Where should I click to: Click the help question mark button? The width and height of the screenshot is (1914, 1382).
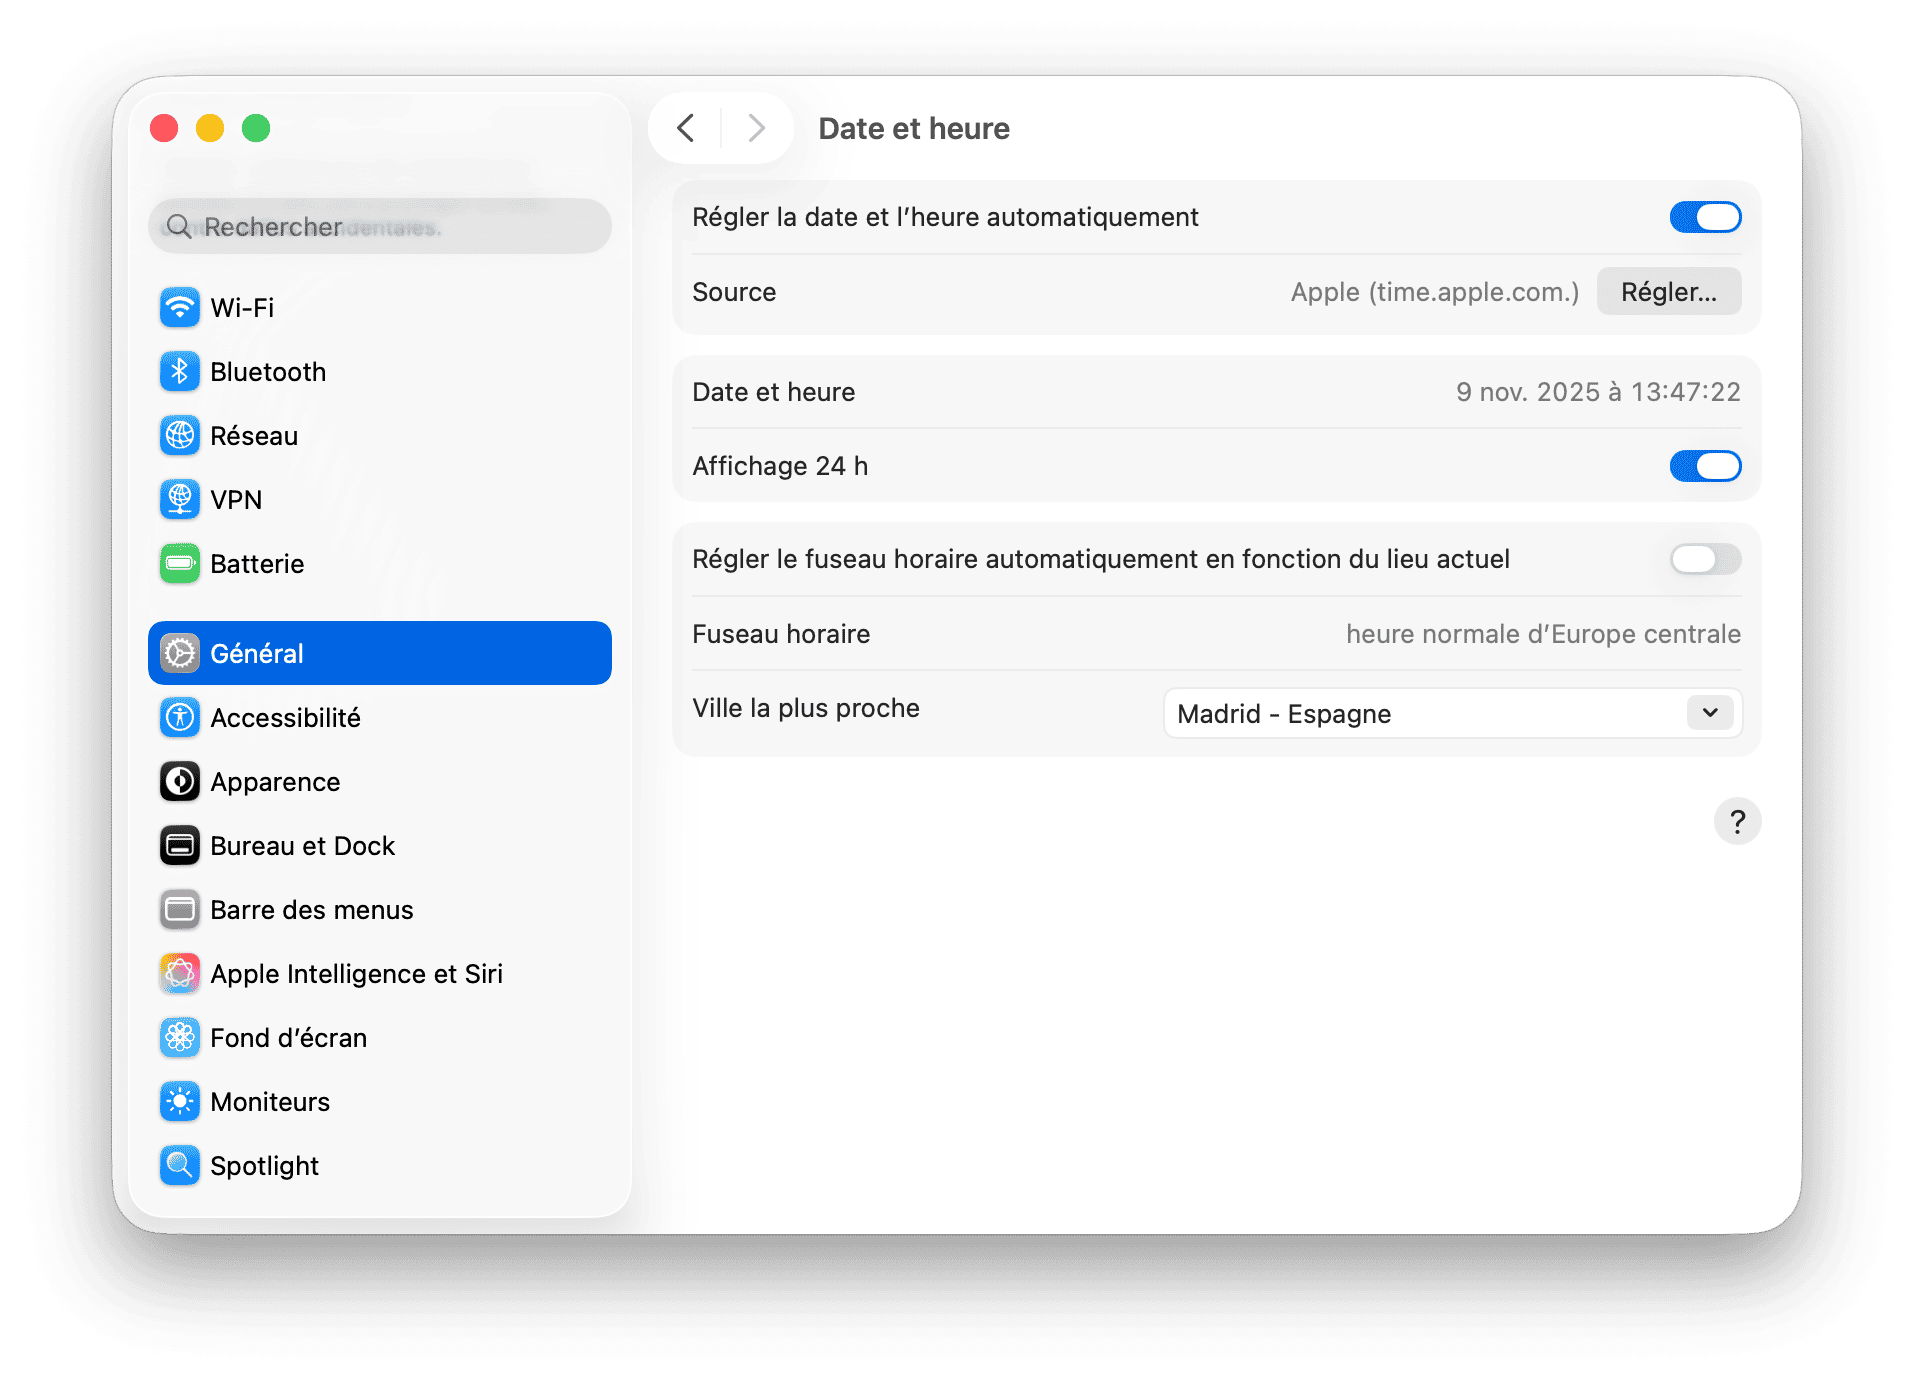click(x=1738, y=821)
